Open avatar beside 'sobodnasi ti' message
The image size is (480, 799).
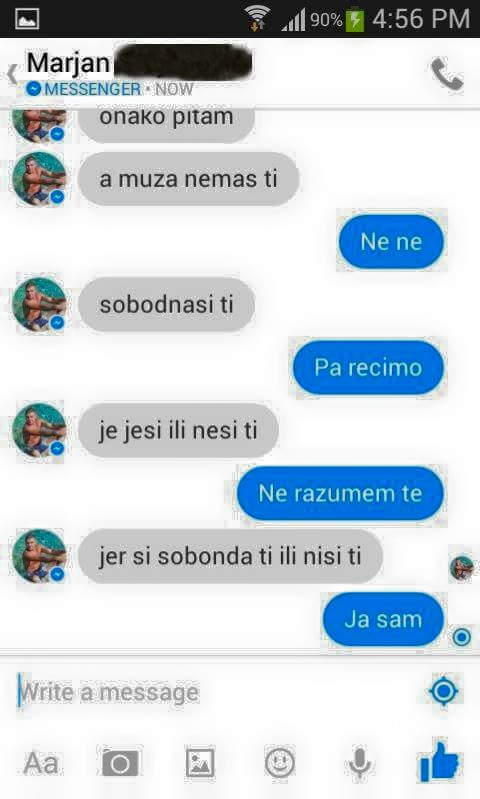(39, 304)
